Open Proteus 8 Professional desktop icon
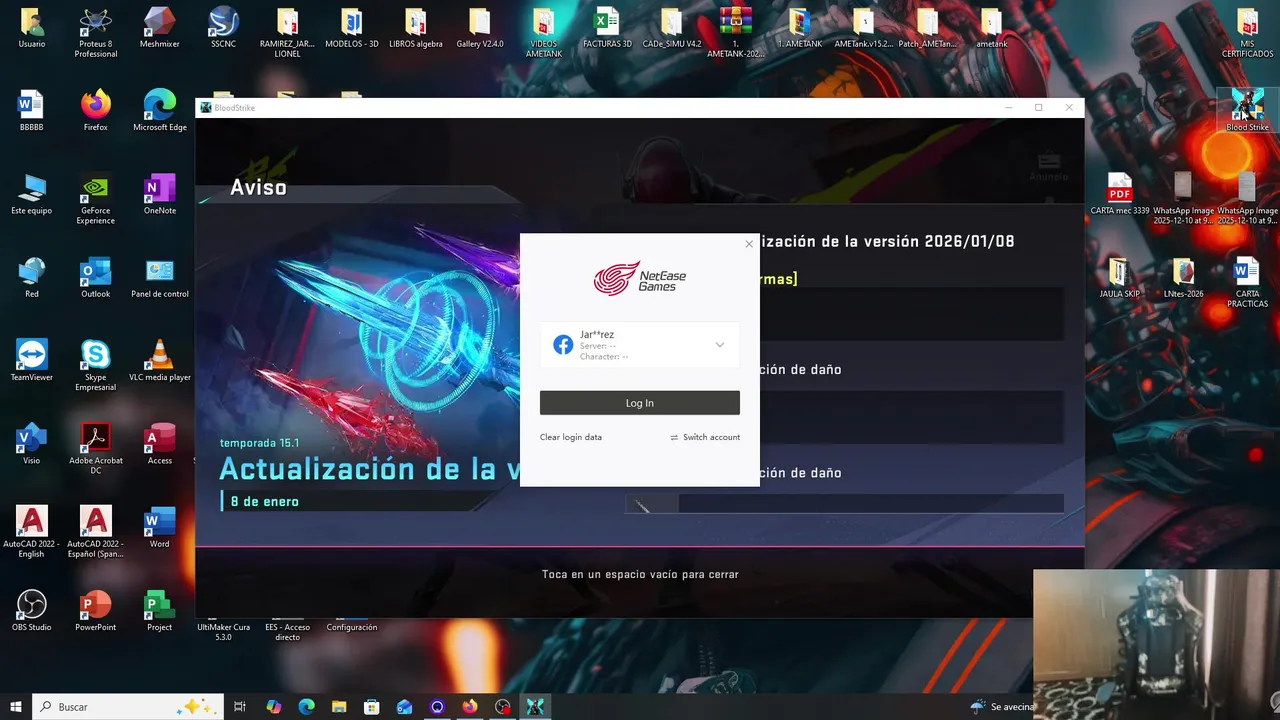 tap(96, 33)
